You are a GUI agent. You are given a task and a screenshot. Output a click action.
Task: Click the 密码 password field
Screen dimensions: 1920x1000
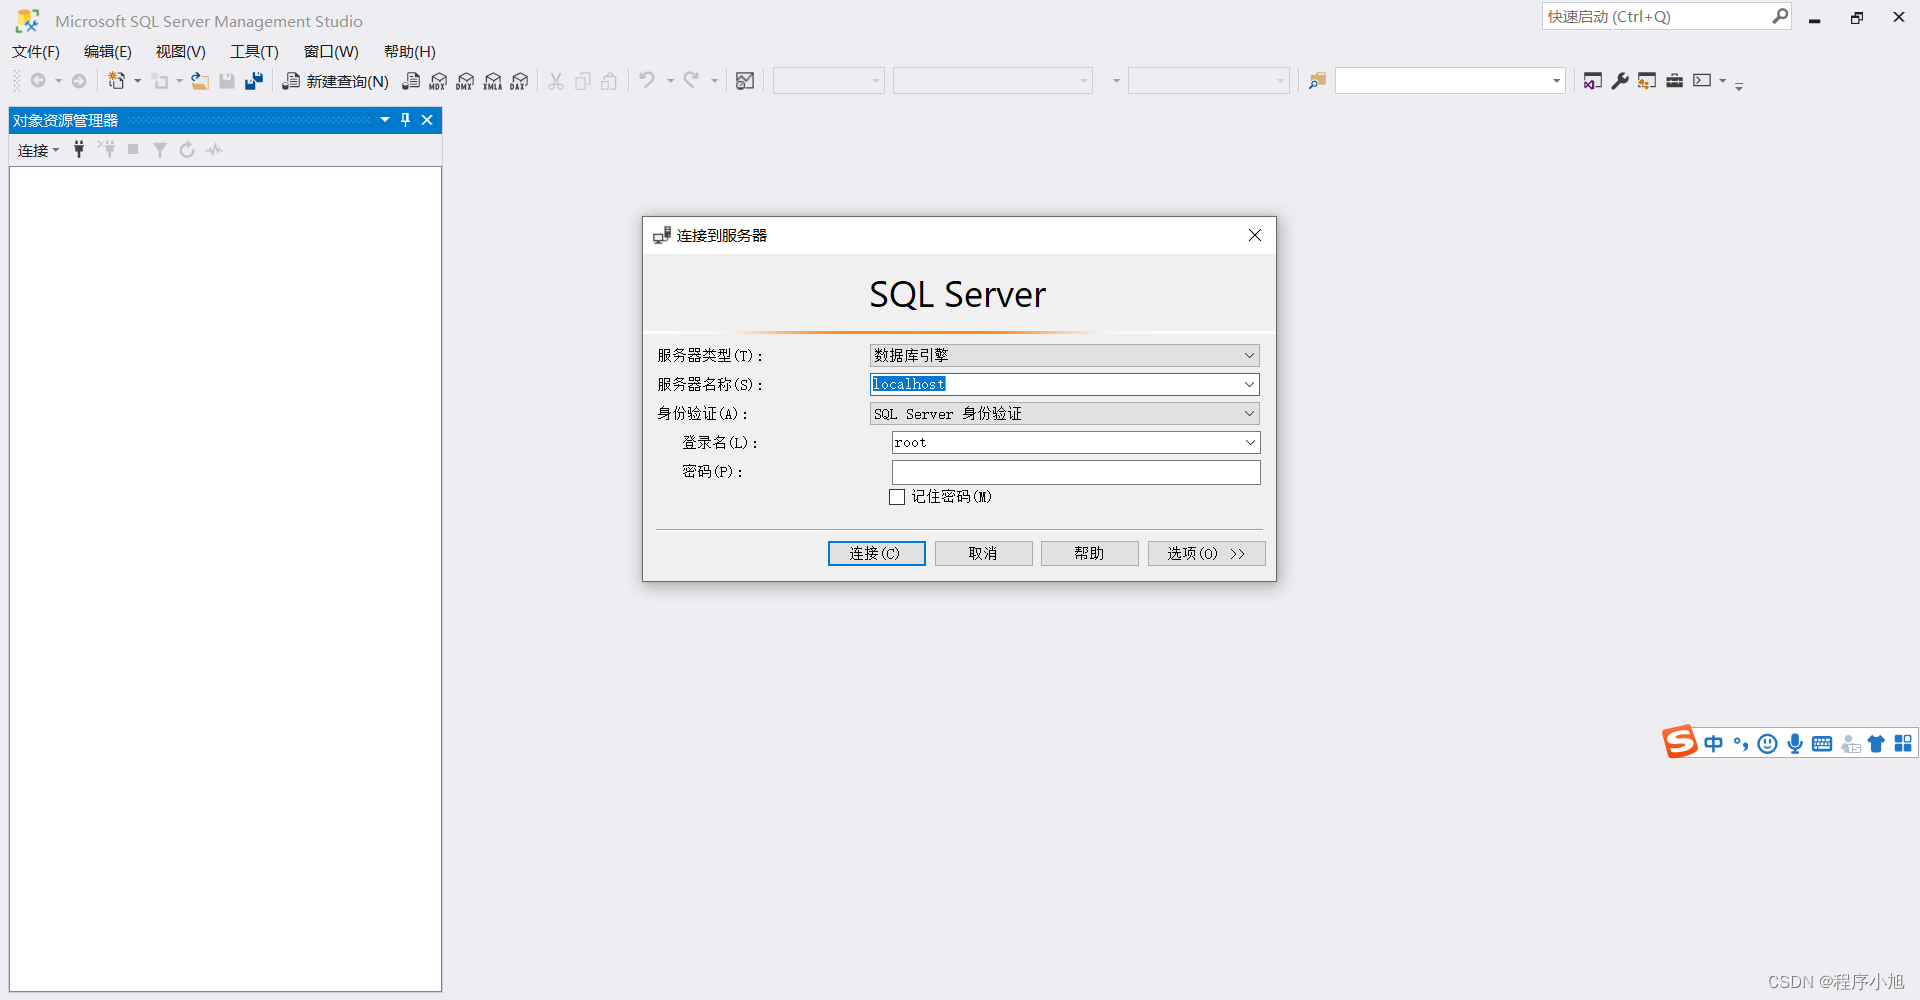[1076, 472]
